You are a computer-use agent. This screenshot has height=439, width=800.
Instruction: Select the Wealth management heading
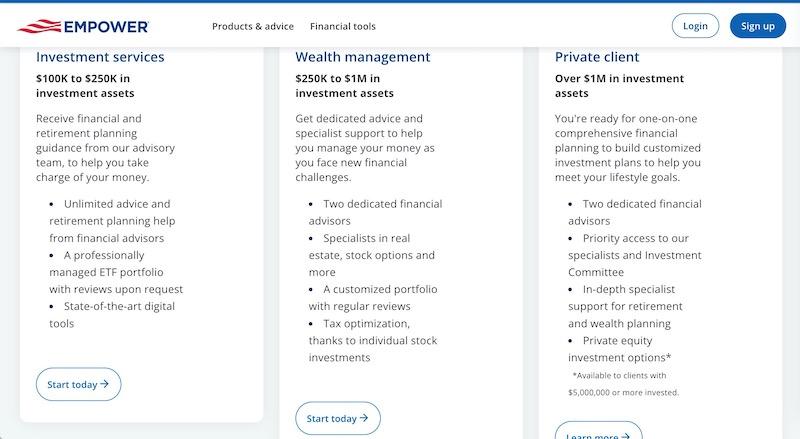(x=363, y=57)
